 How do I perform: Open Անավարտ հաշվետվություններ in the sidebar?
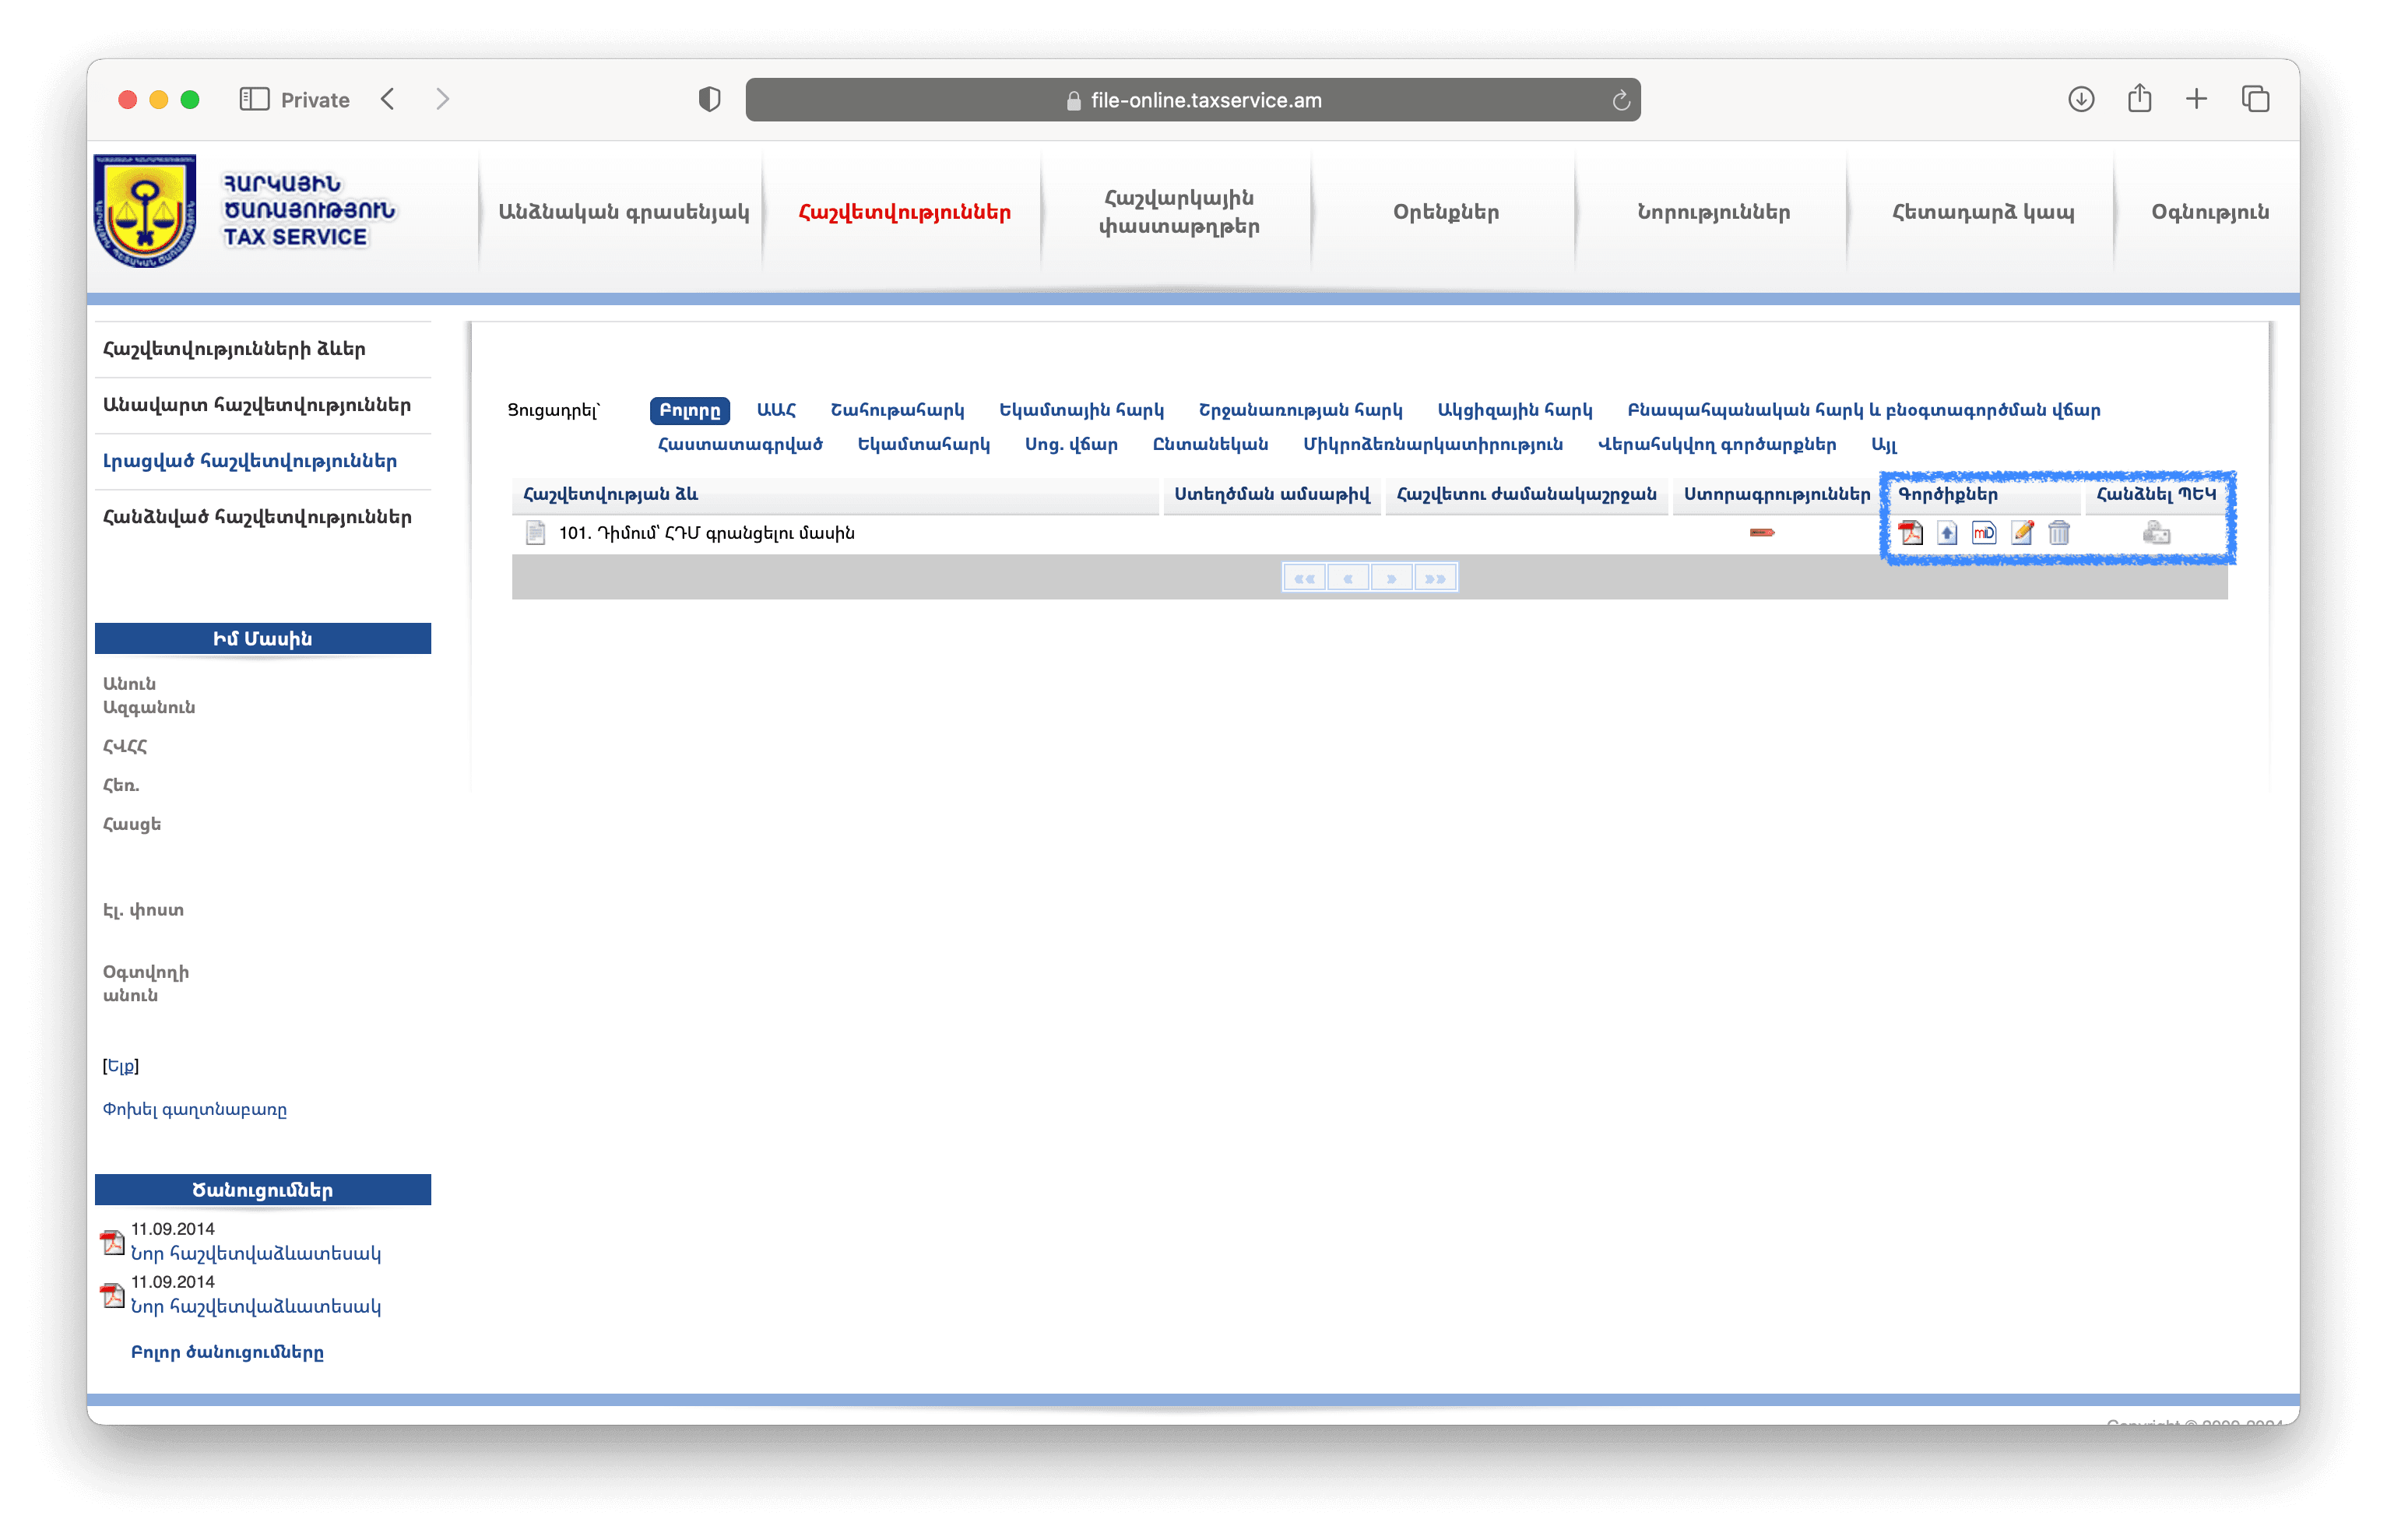257,405
